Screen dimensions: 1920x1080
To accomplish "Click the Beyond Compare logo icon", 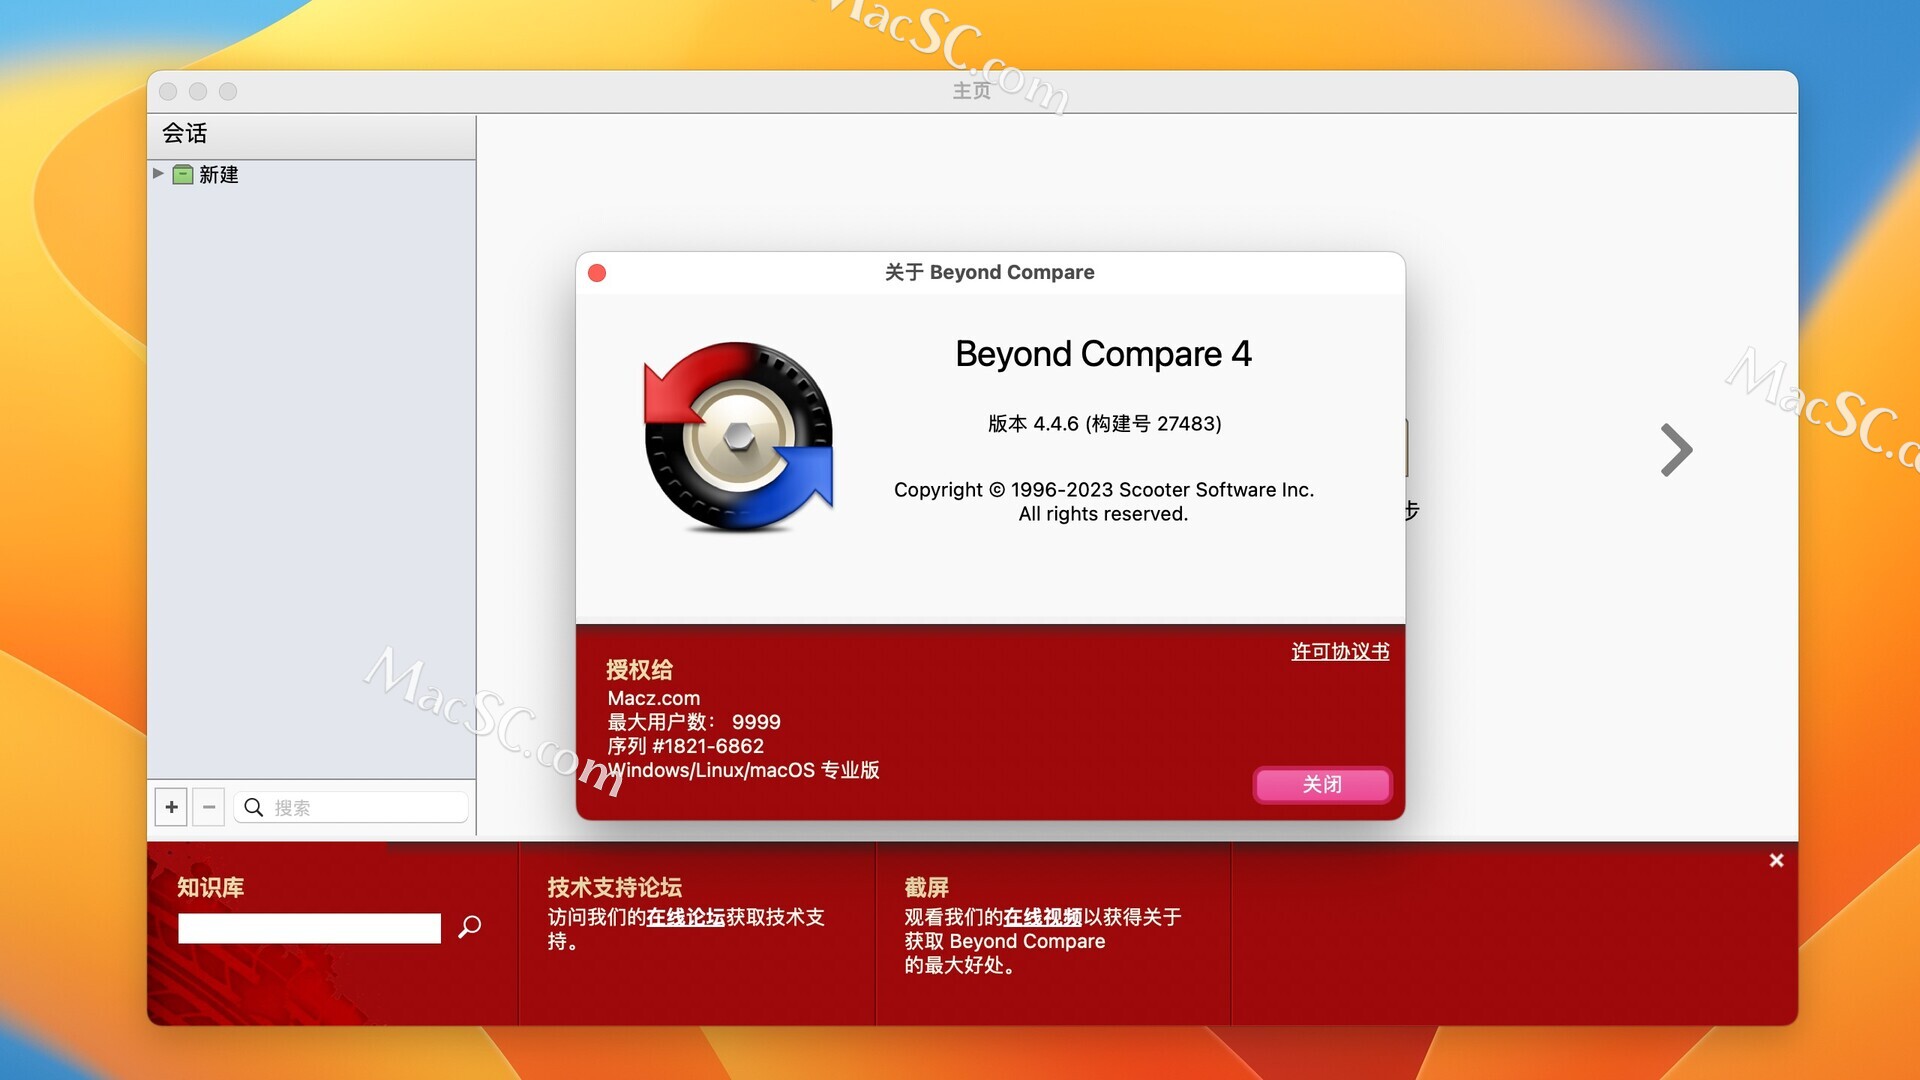I will (738, 437).
